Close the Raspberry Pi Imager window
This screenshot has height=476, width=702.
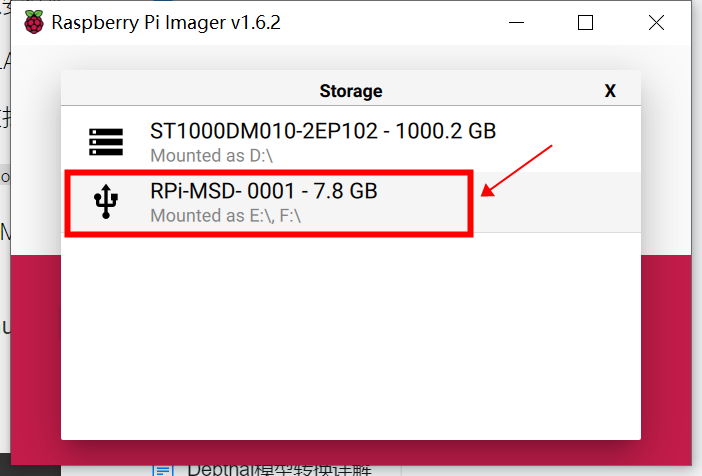click(x=654, y=22)
